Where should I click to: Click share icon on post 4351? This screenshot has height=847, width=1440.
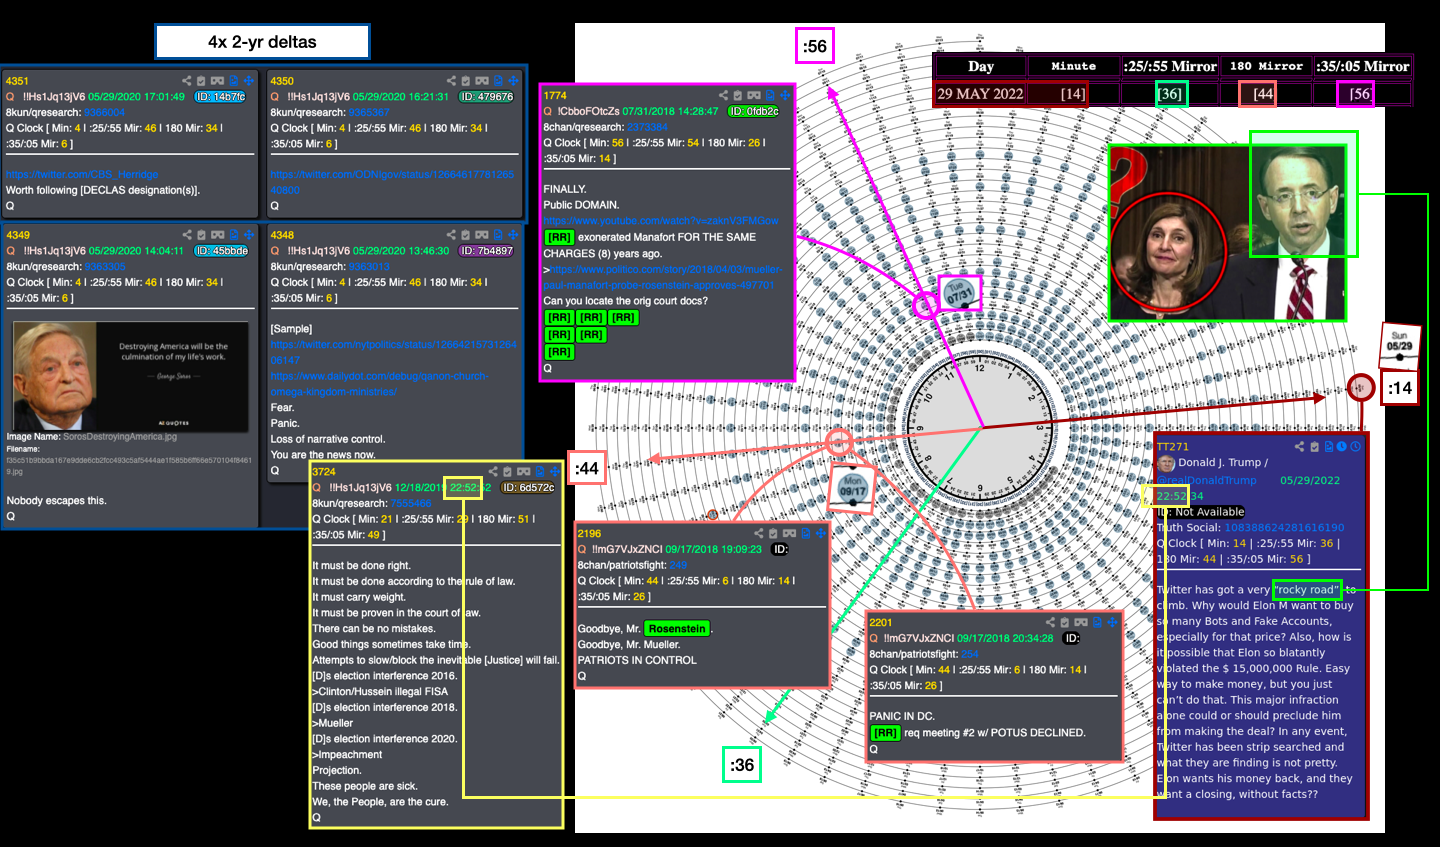[186, 81]
